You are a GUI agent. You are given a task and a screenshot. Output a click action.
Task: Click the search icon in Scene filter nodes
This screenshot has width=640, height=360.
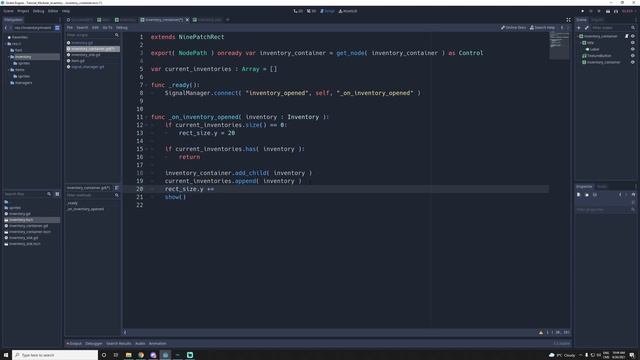point(633,28)
